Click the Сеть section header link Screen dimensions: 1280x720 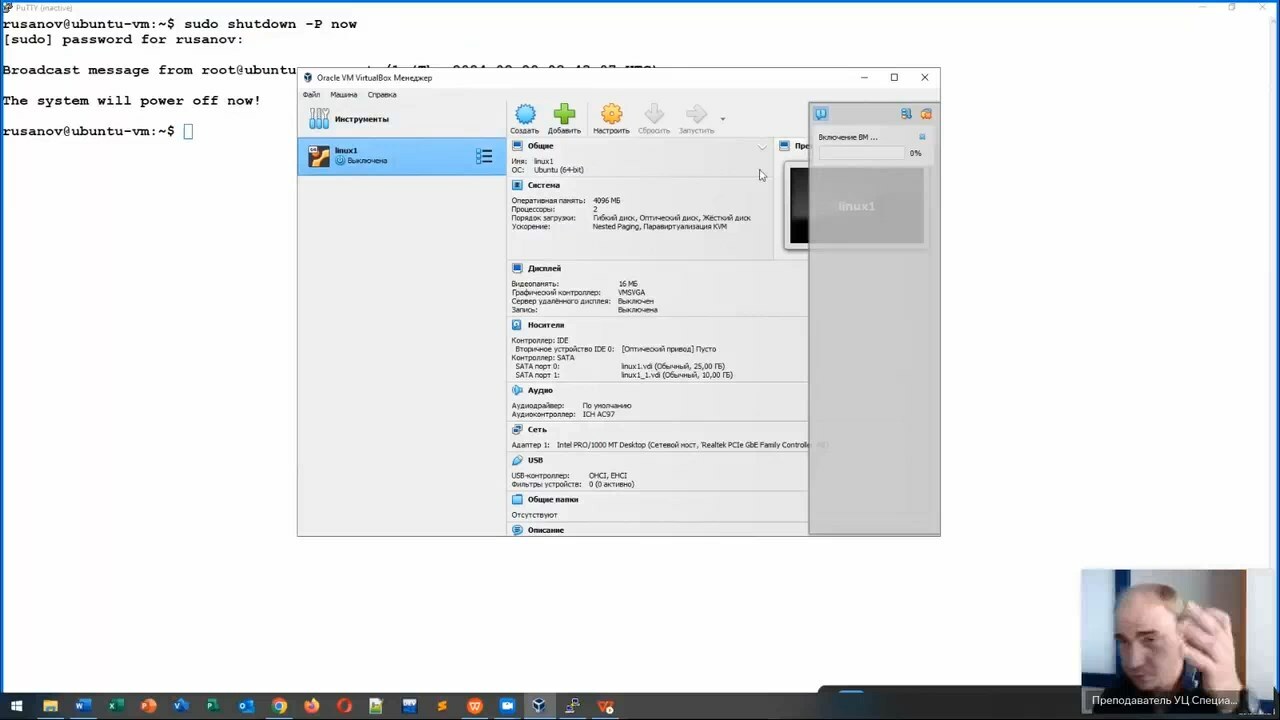(x=537, y=429)
